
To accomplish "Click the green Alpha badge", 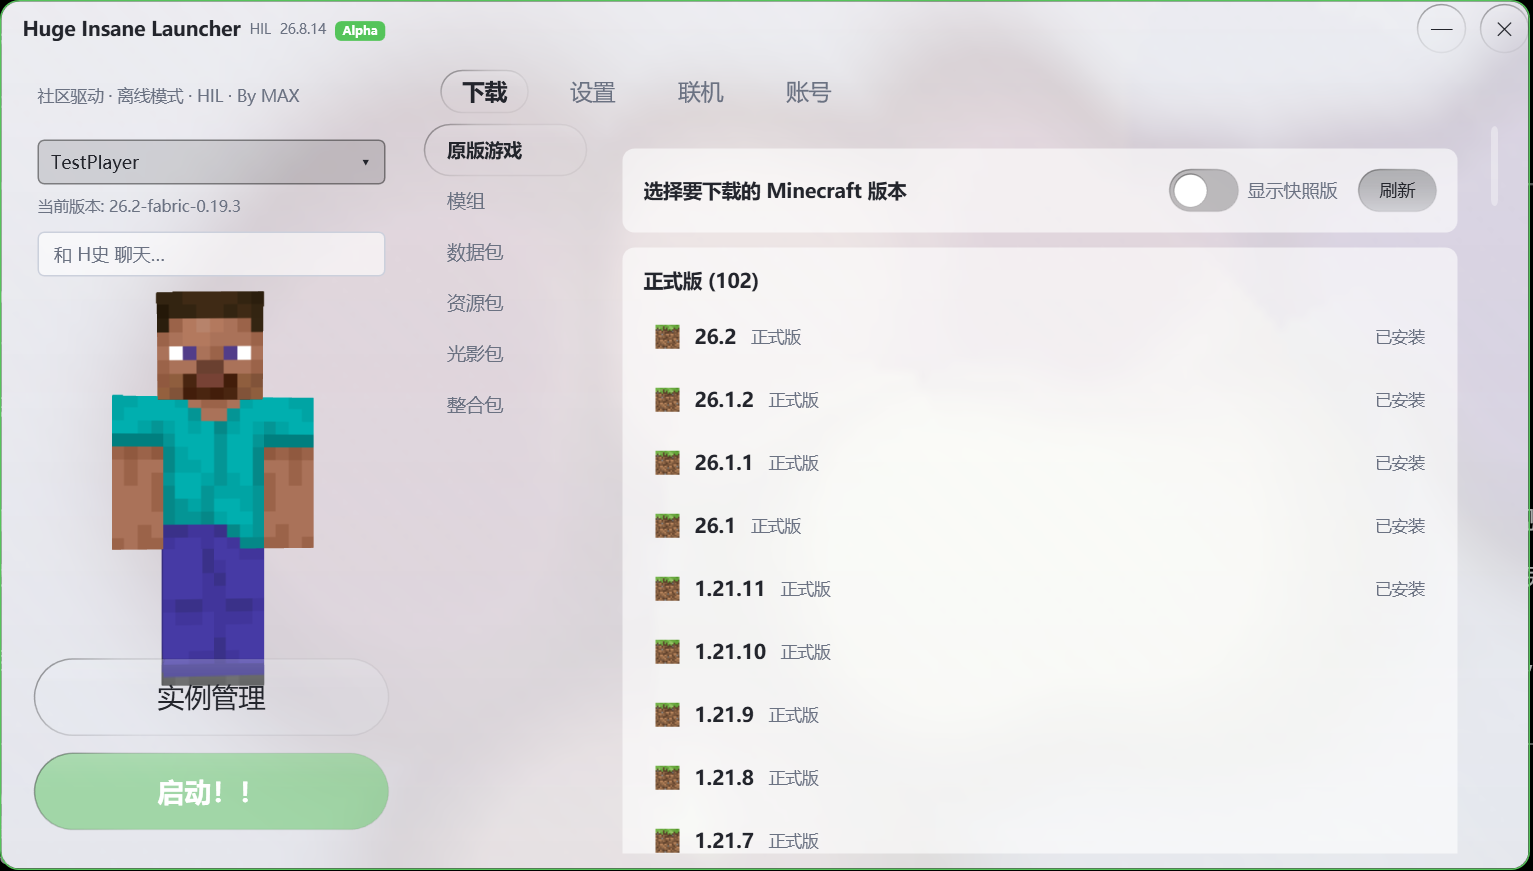I will pyautogui.click(x=360, y=30).
